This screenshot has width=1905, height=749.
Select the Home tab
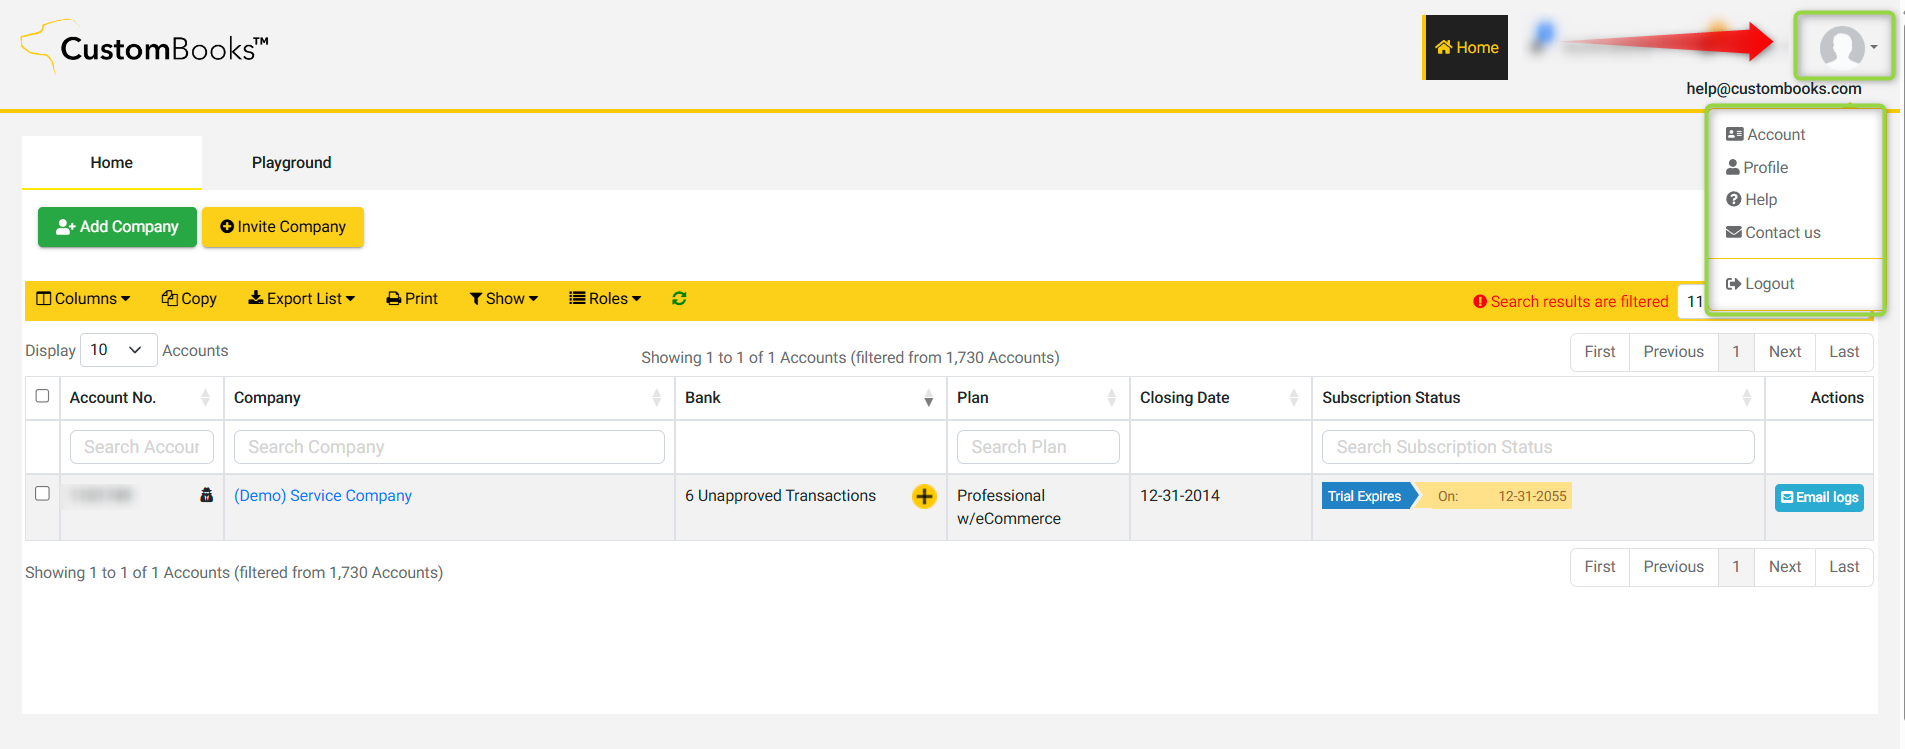pyautogui.click(x=112, y=162)
